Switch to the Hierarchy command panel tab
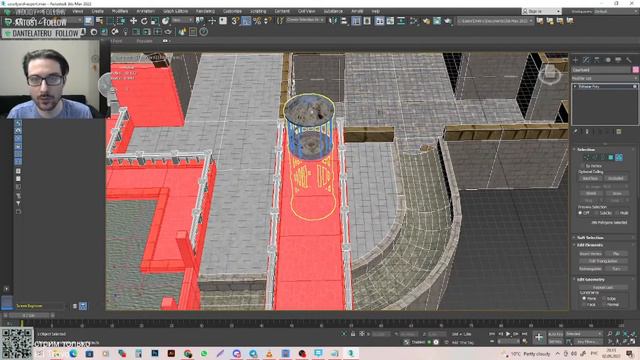The image size is (640, 360). [x=597, y=60]
